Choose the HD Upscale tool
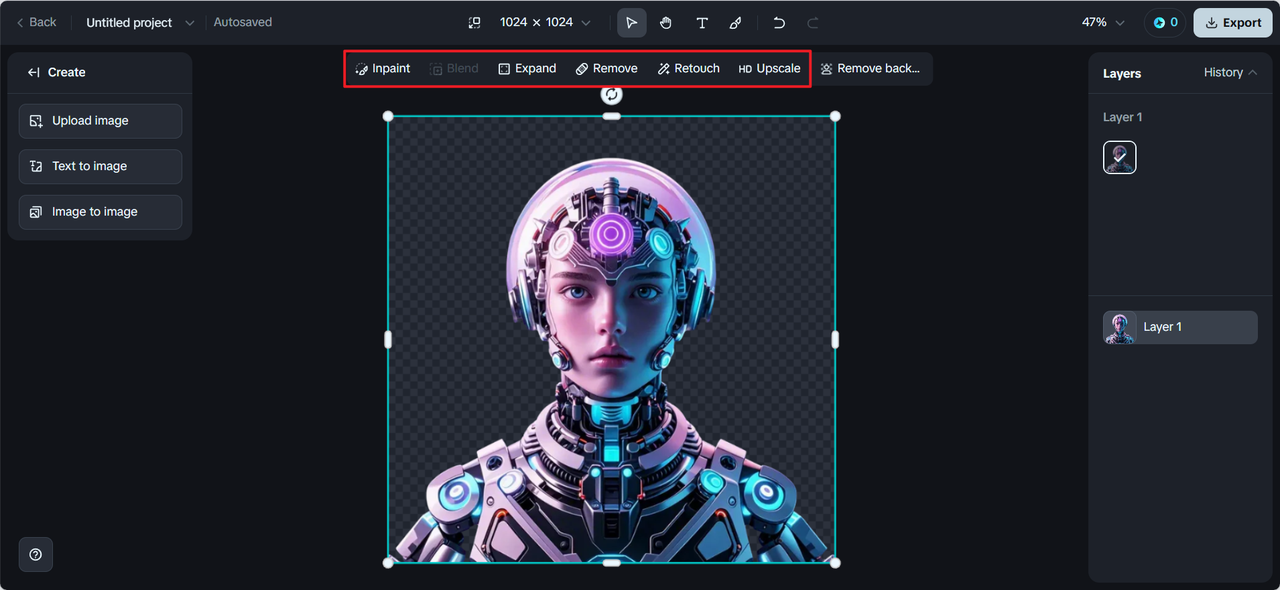 tap(770, 69)
